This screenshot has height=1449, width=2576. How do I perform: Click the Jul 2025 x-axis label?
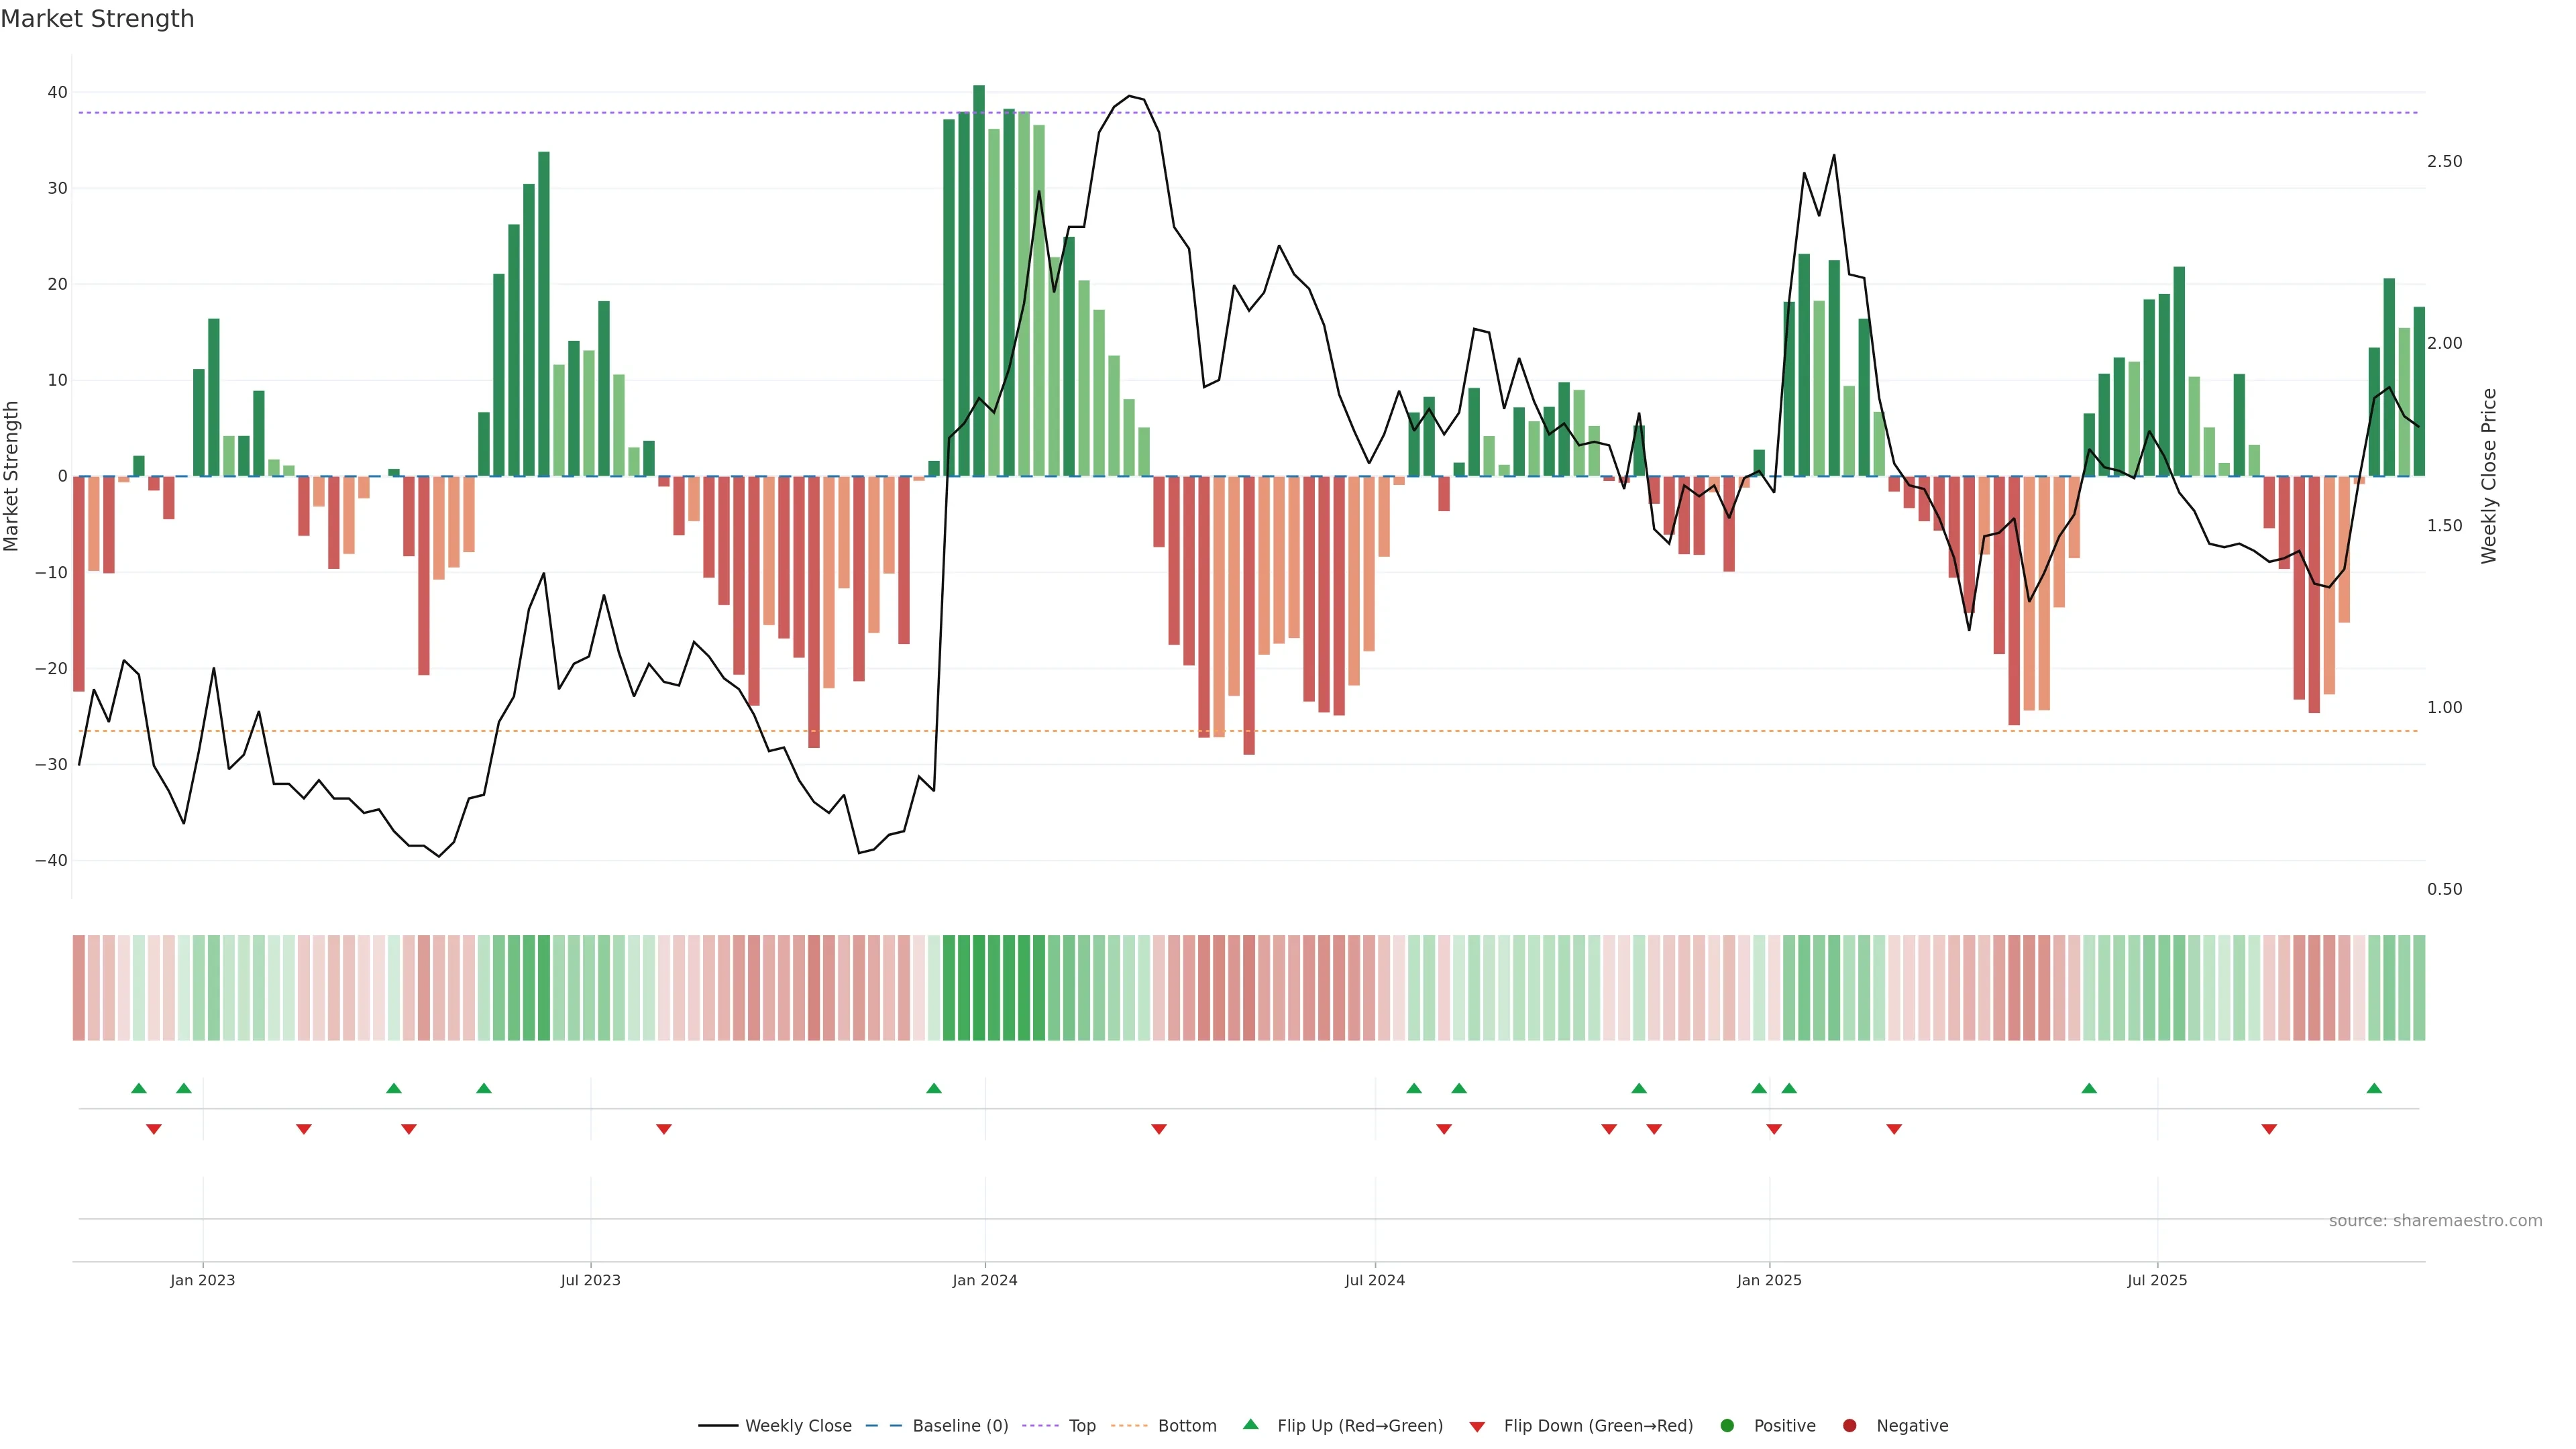[2157, 1280]
